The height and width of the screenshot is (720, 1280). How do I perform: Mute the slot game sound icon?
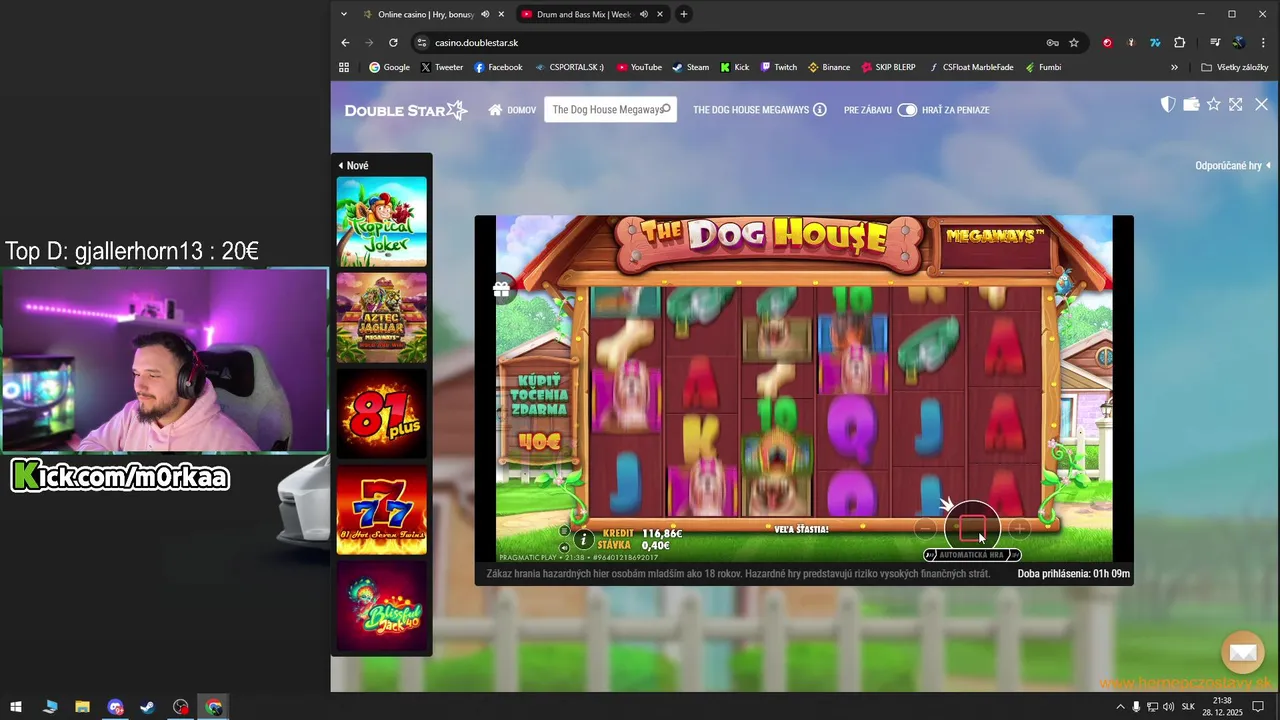[564, 547]
